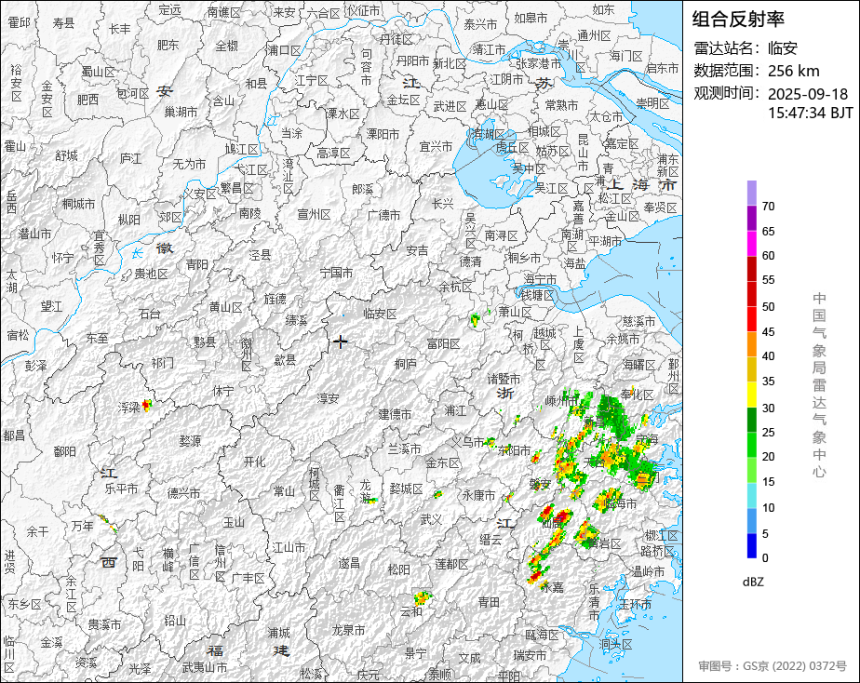Click the map approval number 审图号 text
Image resolution: width=860 pixels, height=683 pixels.
[x=772, y=666]
